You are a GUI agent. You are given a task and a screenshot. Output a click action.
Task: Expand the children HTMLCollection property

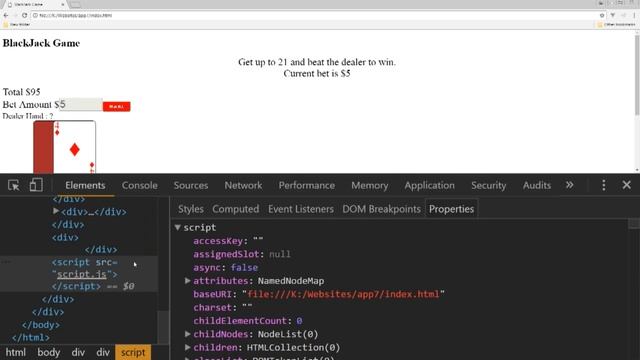point(187,347)
